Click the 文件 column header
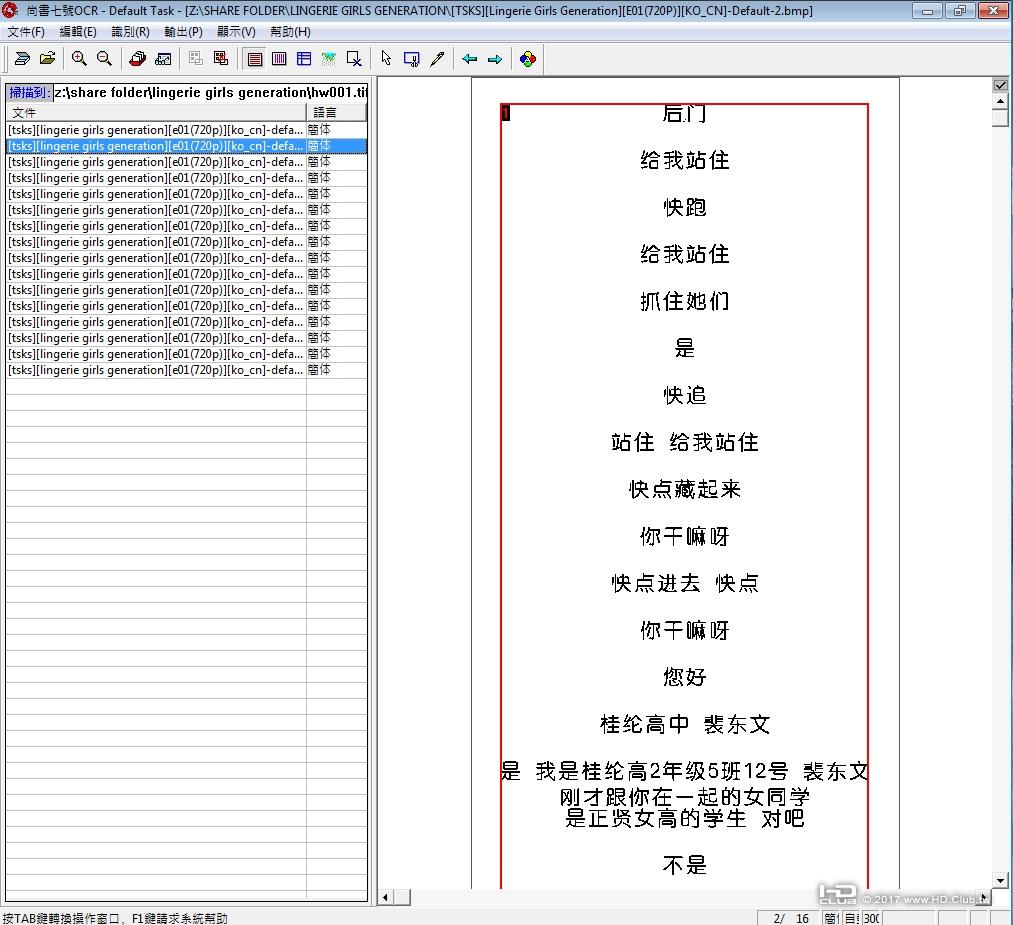Screen dimensions: 1013x925 (x=156, y=112)
